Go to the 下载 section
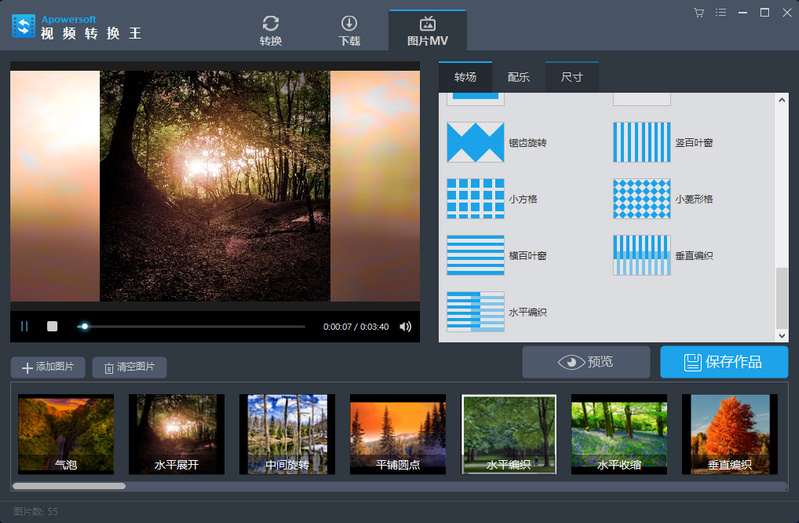The height and width of the screenshot is (523, 799). [349, 31]
